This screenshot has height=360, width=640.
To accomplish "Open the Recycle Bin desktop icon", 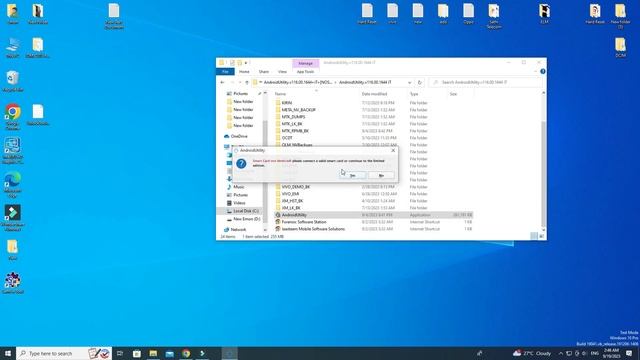I will pos(13,81).
